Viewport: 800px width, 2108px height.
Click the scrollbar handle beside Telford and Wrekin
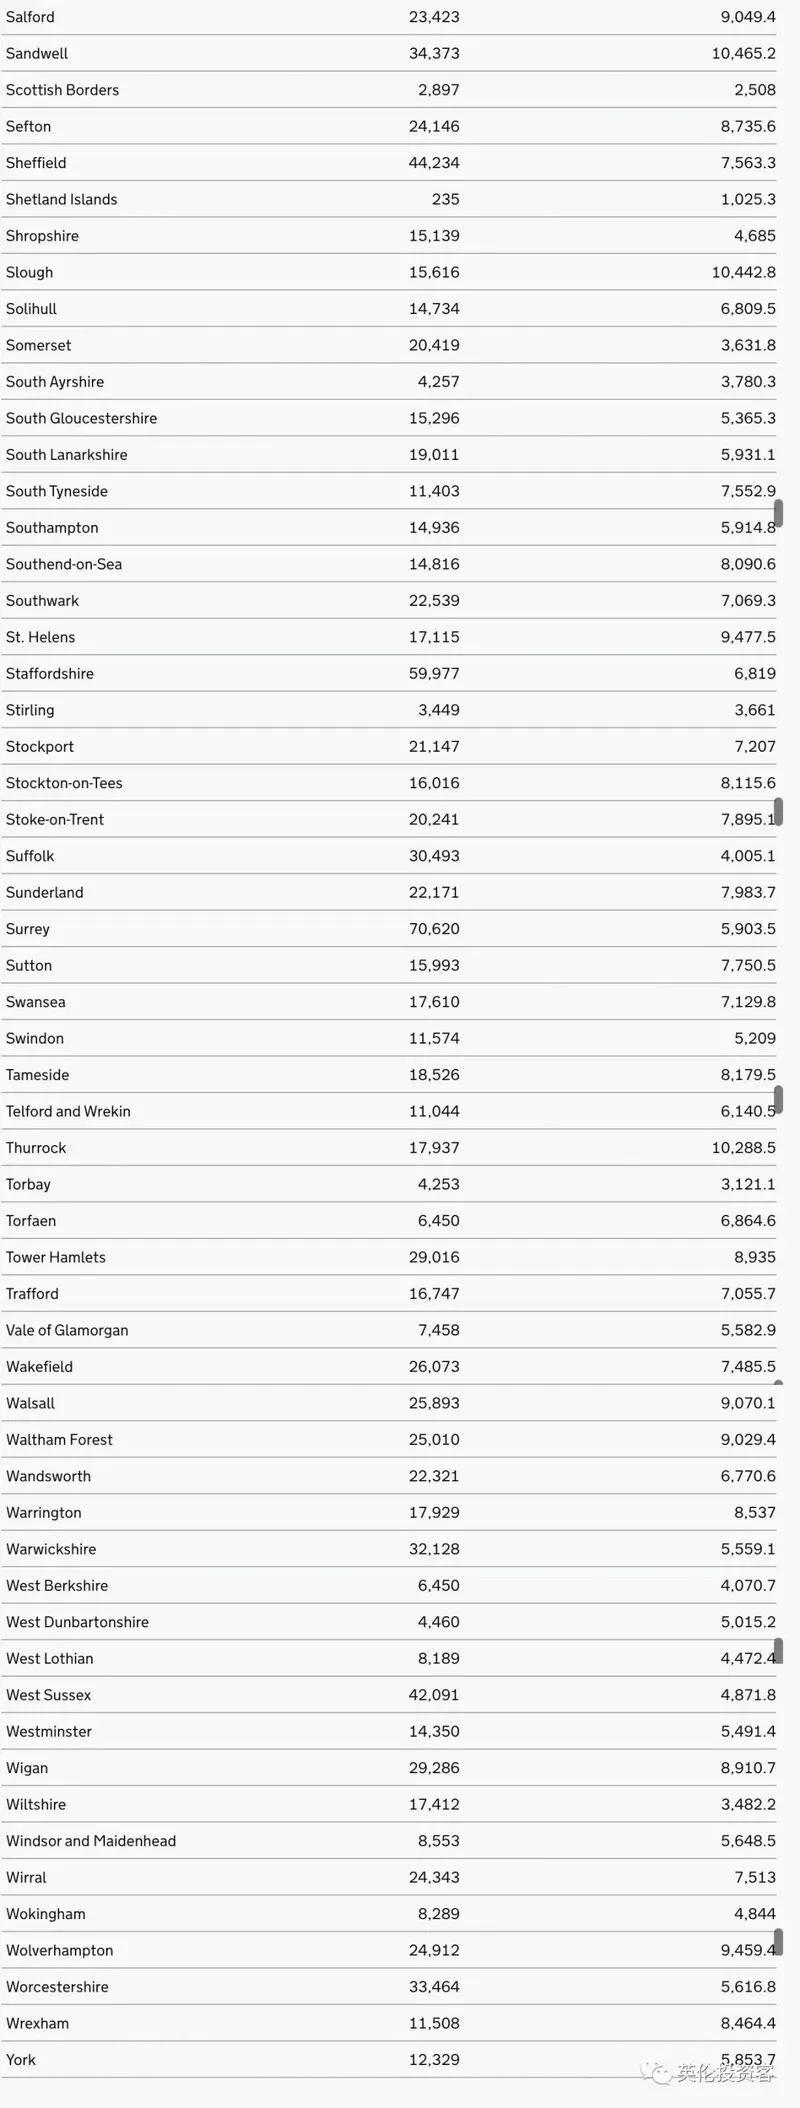click(778, 1100)
